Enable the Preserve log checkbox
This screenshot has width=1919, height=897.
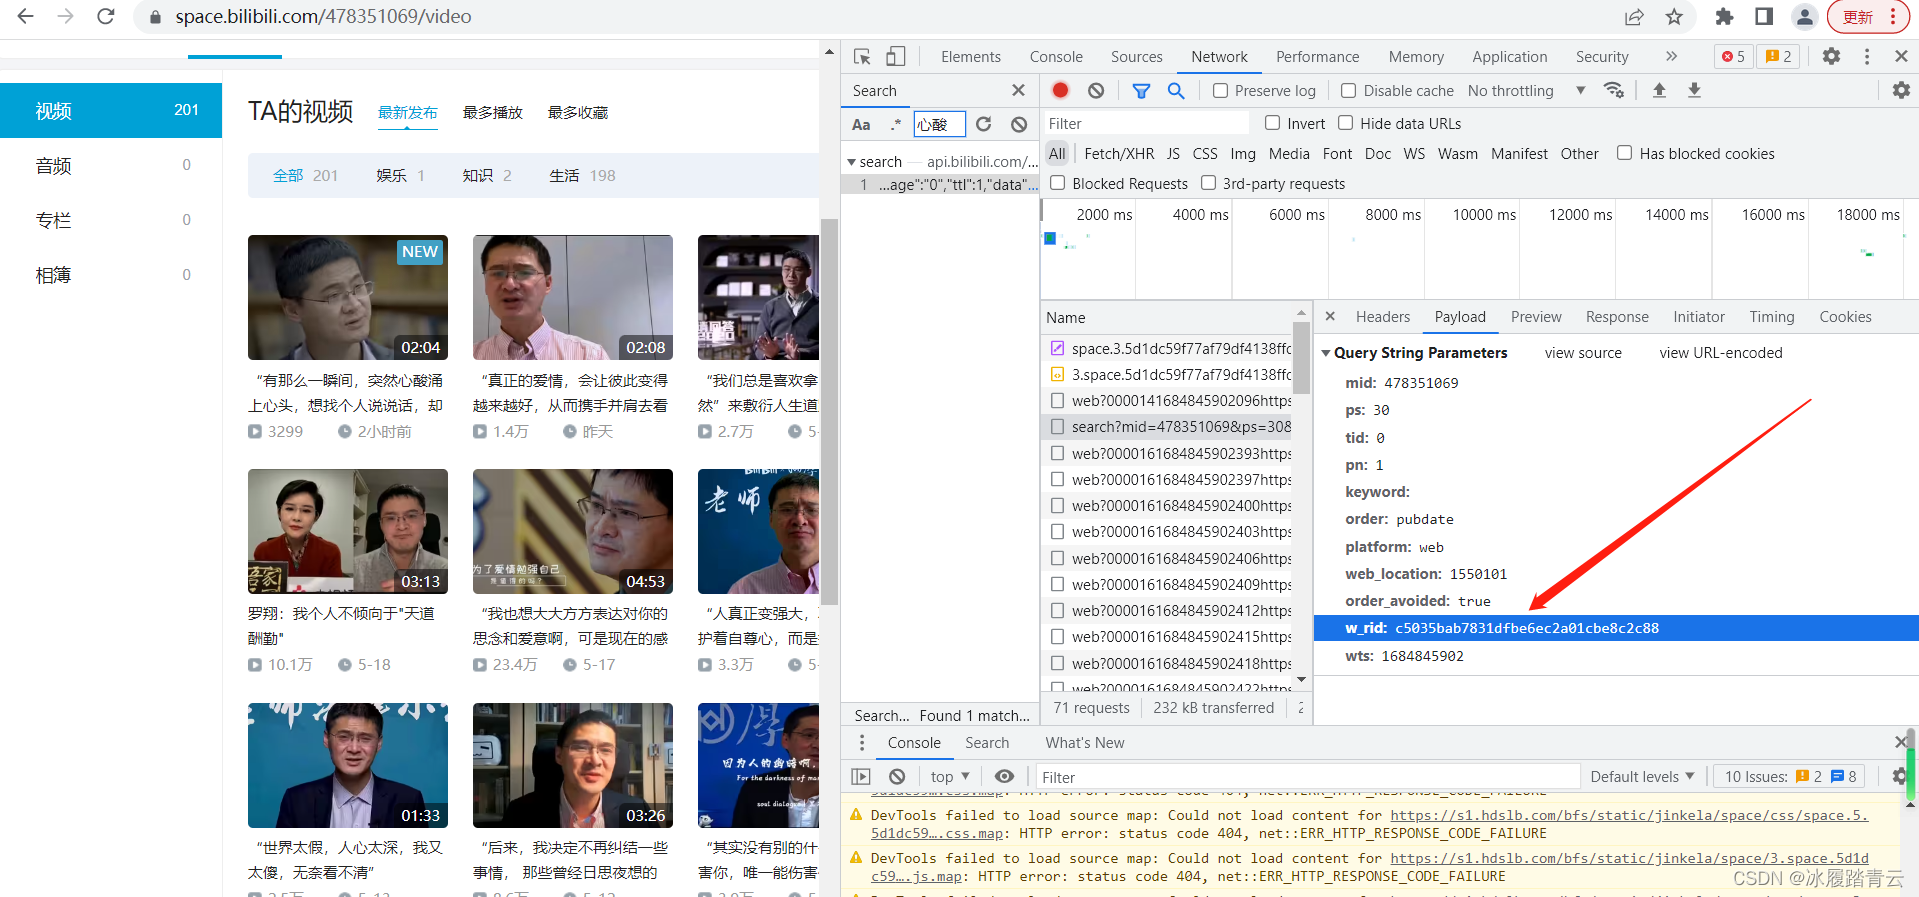point(1220,90)
